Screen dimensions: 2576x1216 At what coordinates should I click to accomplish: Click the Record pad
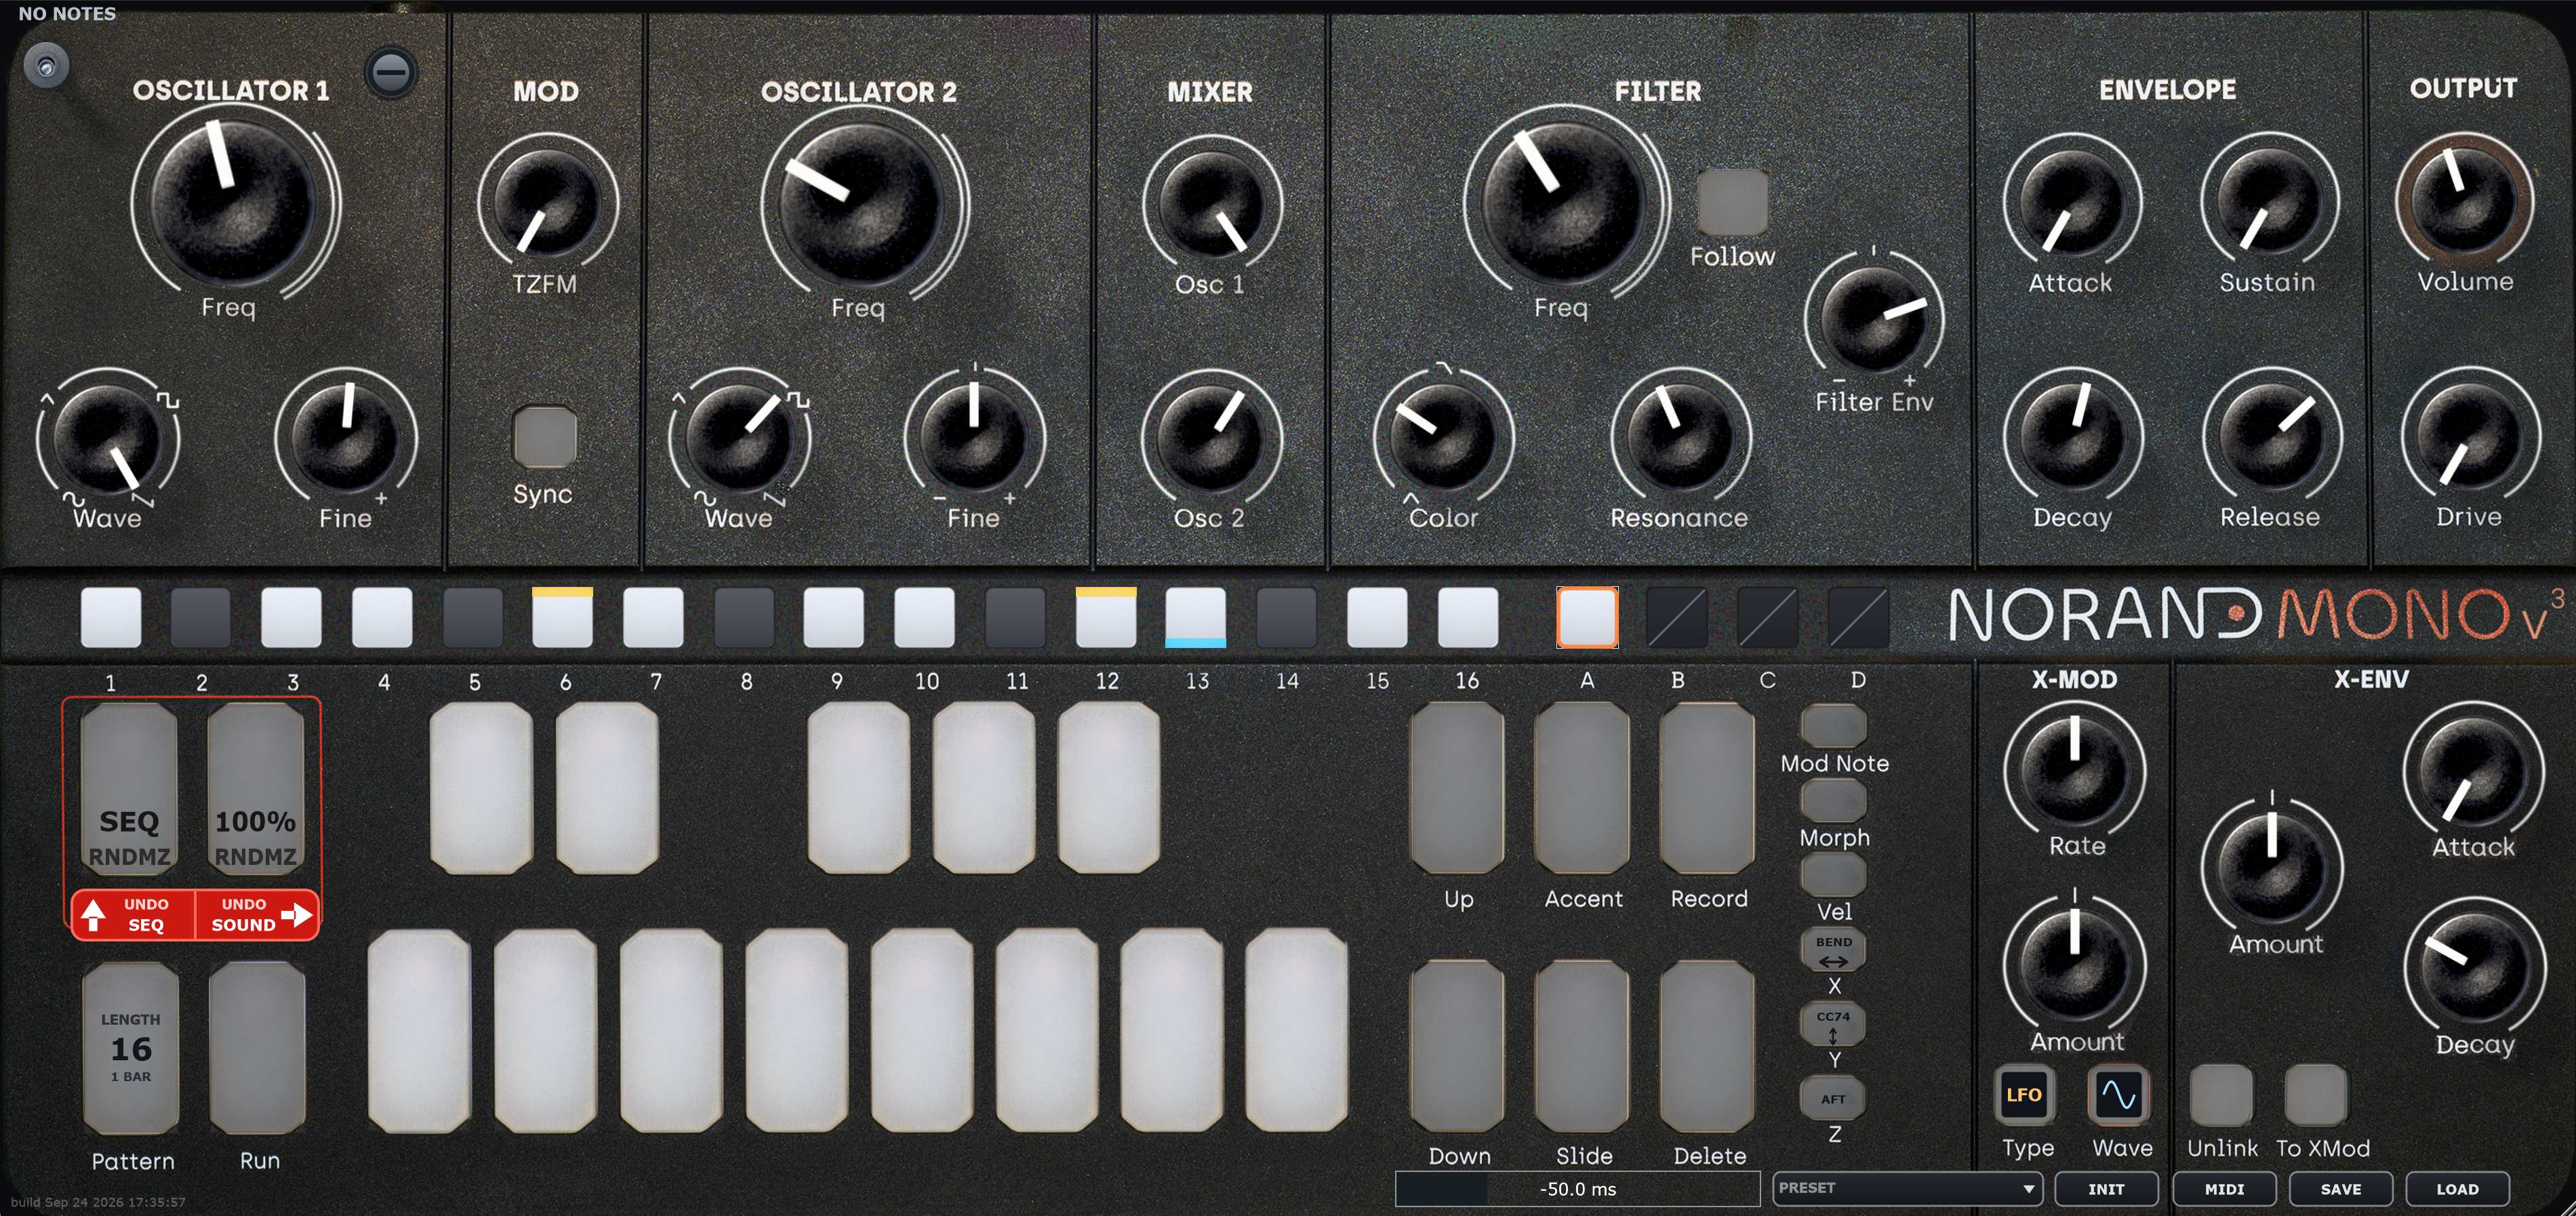(x=1707, y=788)
